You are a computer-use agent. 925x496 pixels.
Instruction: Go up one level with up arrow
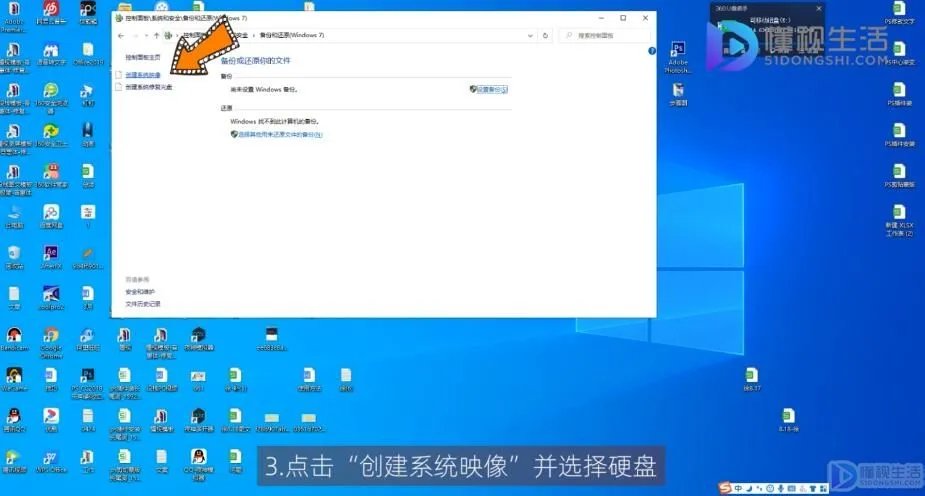point(156,35)
